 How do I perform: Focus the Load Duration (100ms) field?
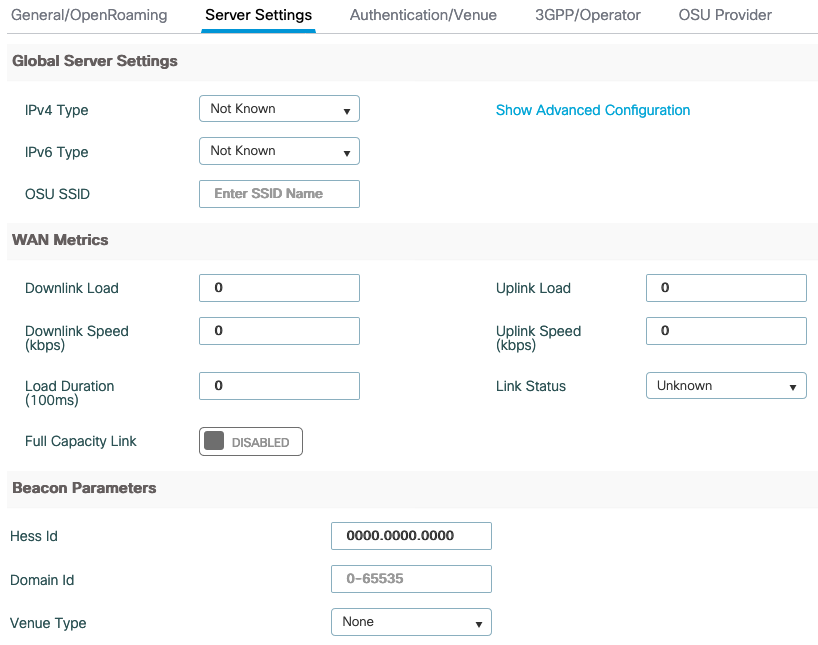[x=279, y=386]
